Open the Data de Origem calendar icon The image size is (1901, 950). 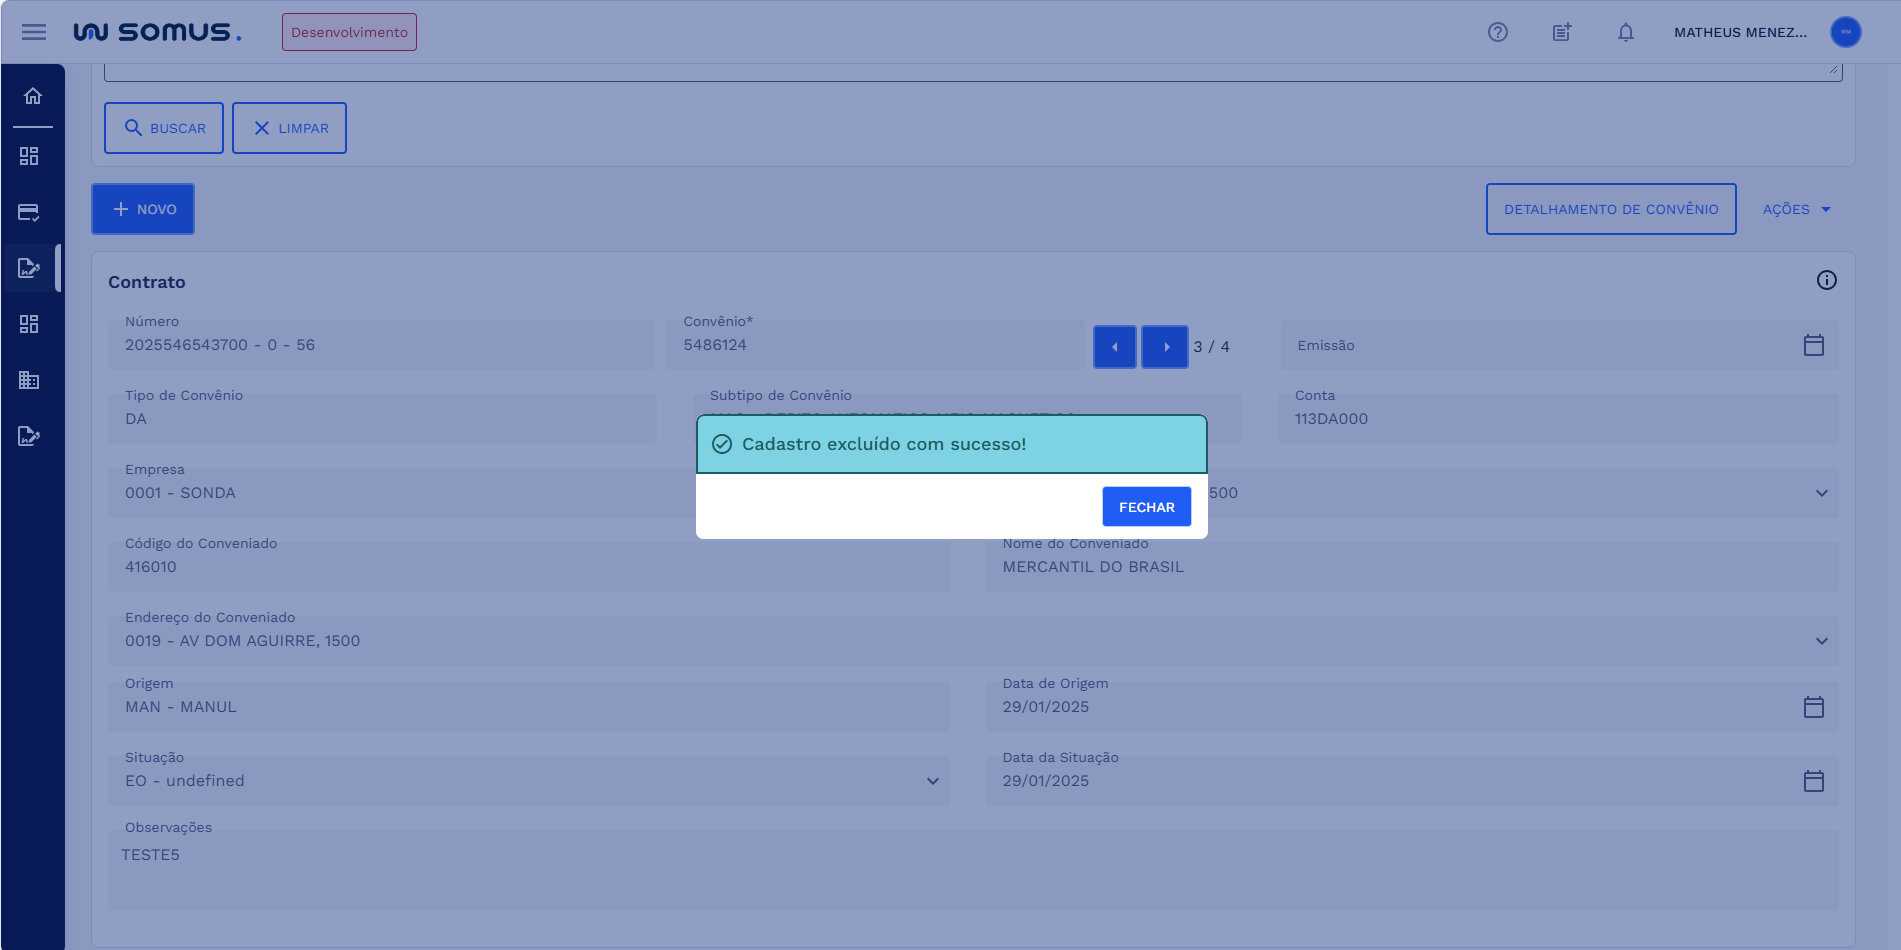click(1813, 707)
